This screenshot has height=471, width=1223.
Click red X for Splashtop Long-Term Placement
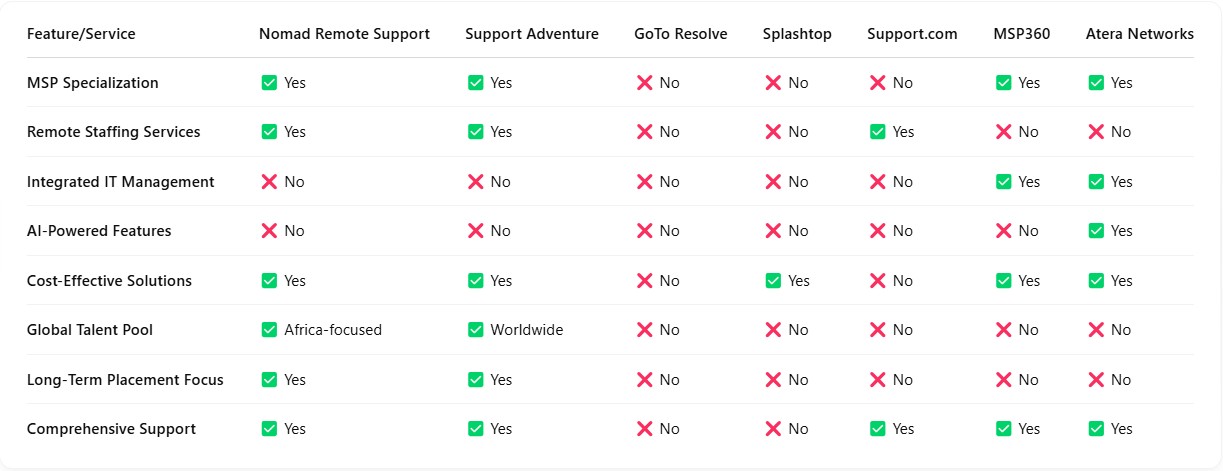coord(774,380)
